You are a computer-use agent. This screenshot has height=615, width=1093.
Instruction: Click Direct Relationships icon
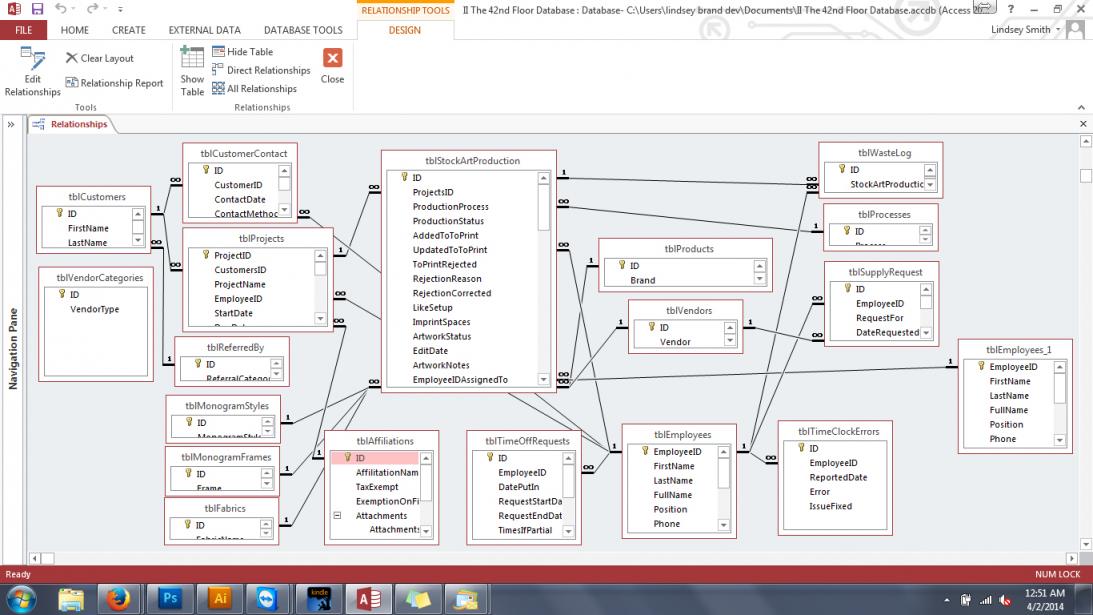pyautogui.click(x=218, y=70)
